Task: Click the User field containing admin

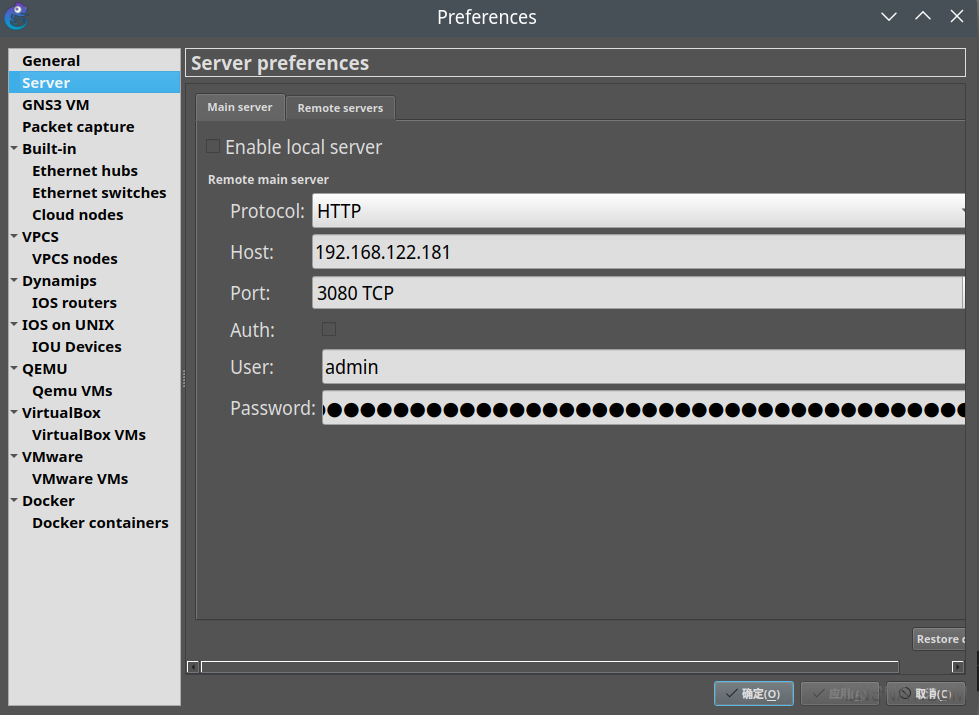Action: (x=644, y=367)
